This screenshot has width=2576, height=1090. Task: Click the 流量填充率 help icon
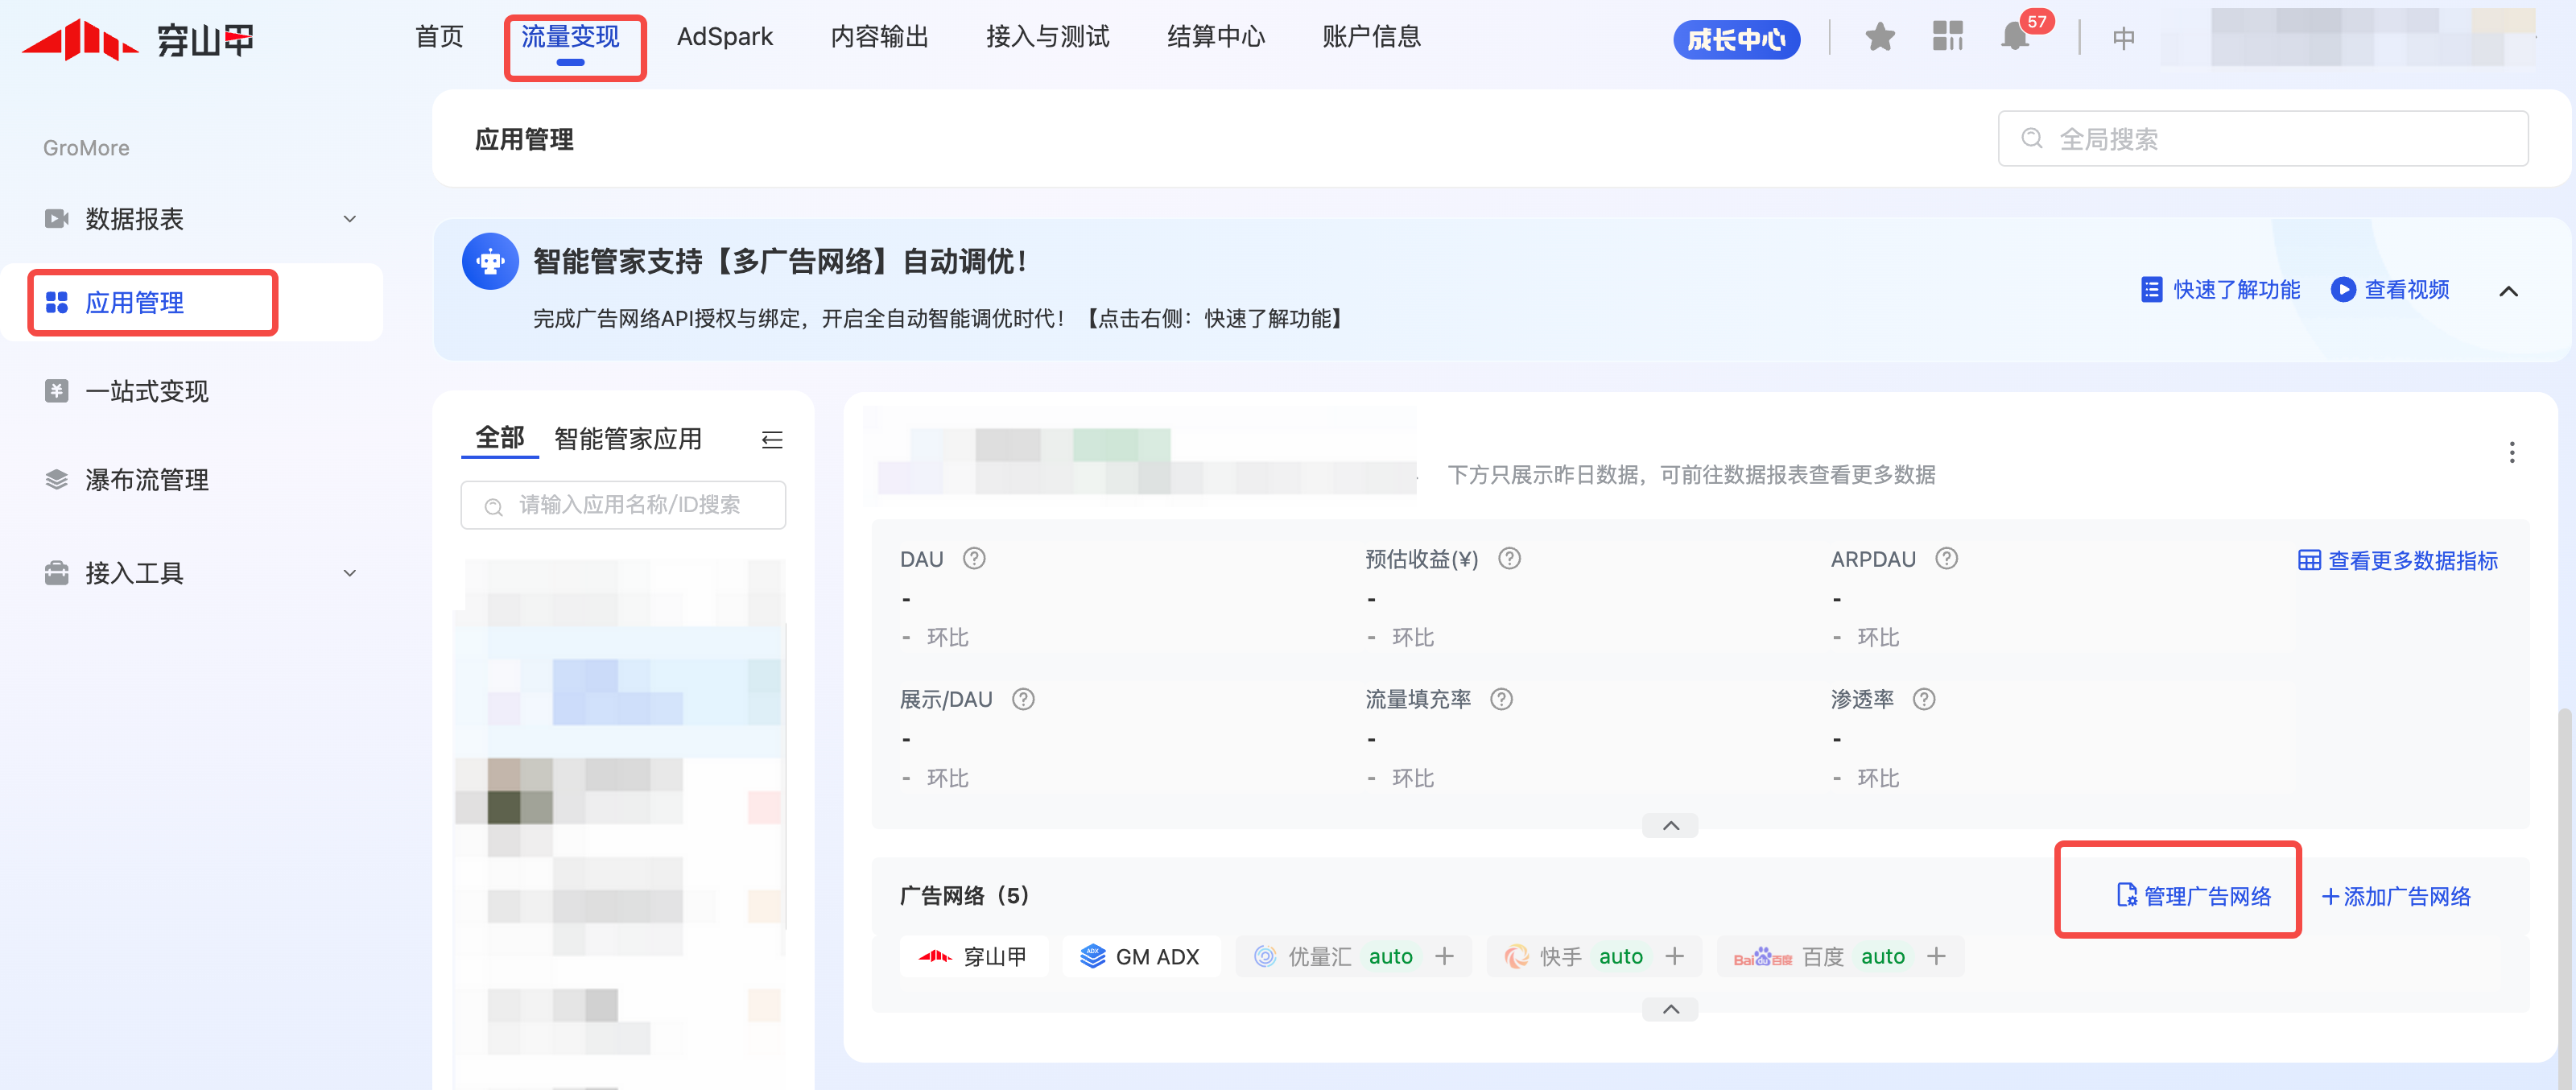pos(1501,699)
